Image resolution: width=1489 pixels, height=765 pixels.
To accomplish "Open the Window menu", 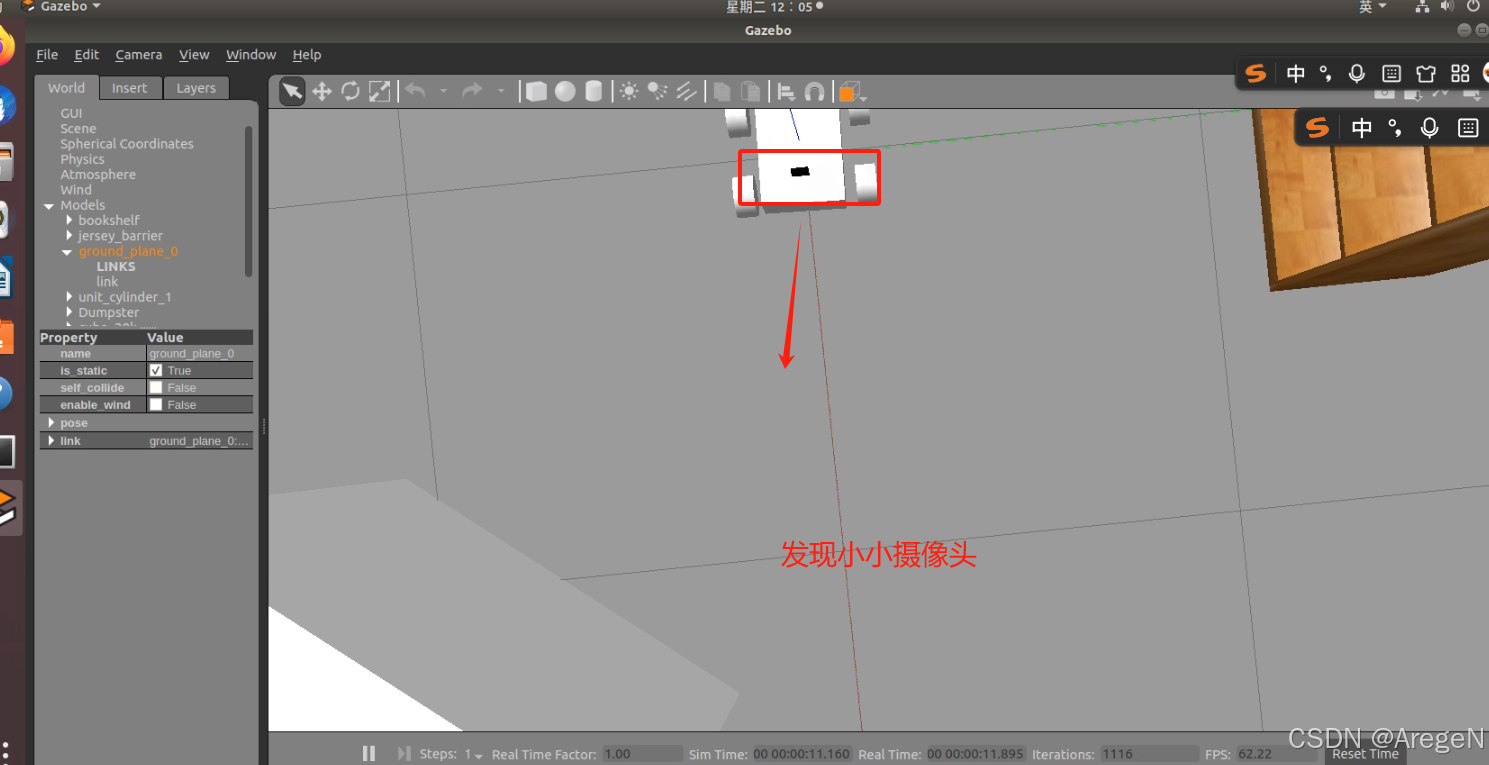I will 251,55.
